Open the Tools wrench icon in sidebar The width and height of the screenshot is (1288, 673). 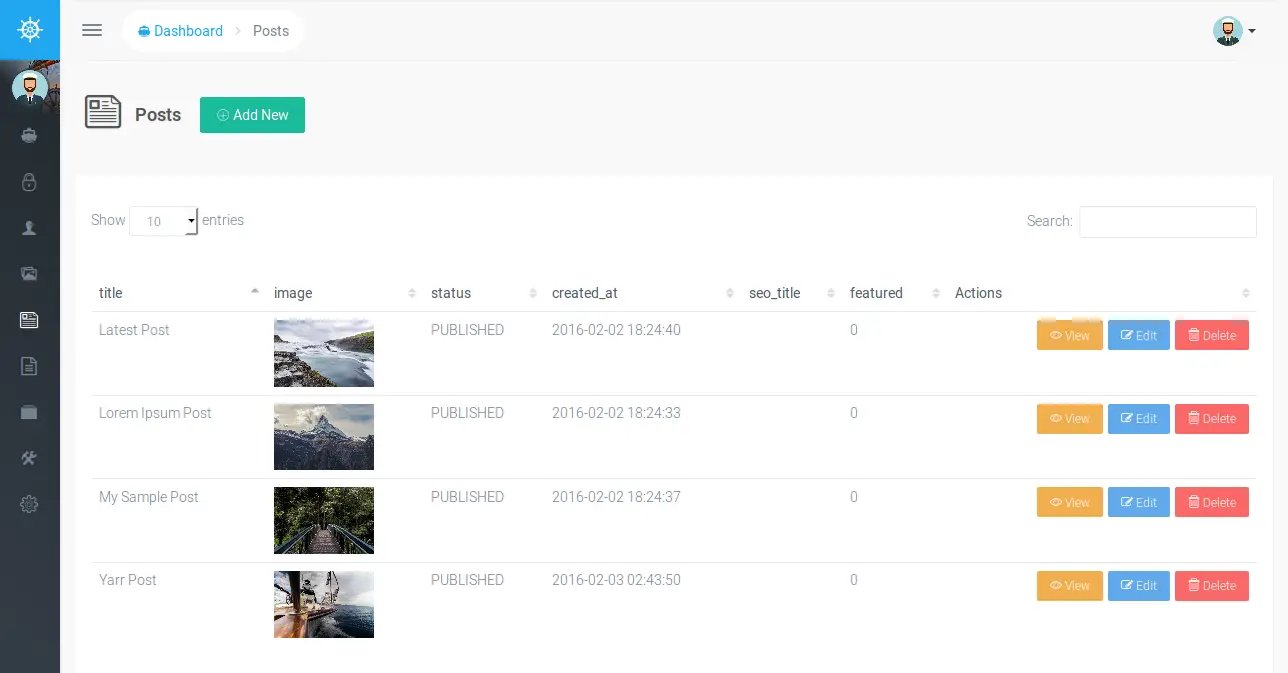pyautogui.click(x=29, y=458)
